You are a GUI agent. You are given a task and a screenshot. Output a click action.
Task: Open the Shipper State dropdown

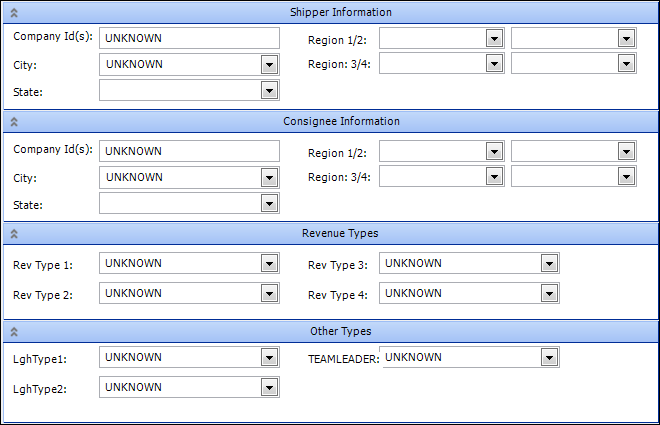[x=268, y=91]
